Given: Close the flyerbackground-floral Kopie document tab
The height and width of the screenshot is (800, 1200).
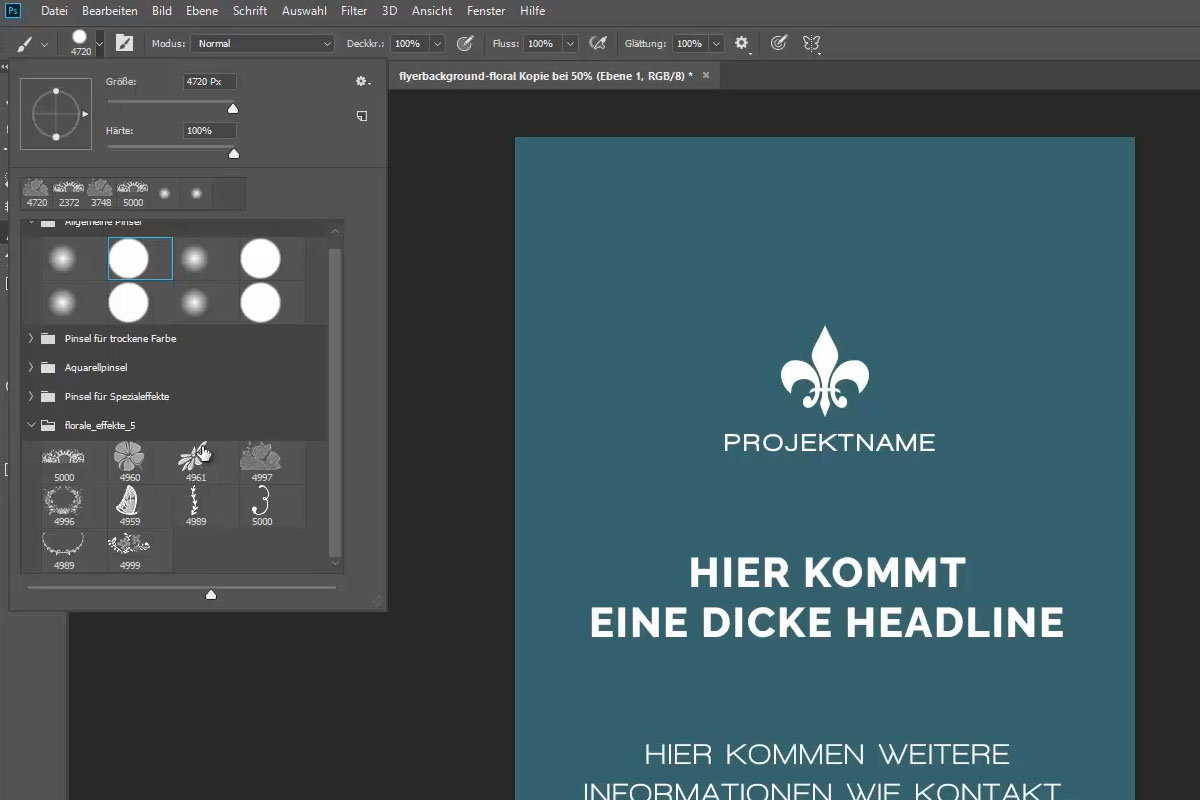Looking at the screenshot, I should click(706, 75).
